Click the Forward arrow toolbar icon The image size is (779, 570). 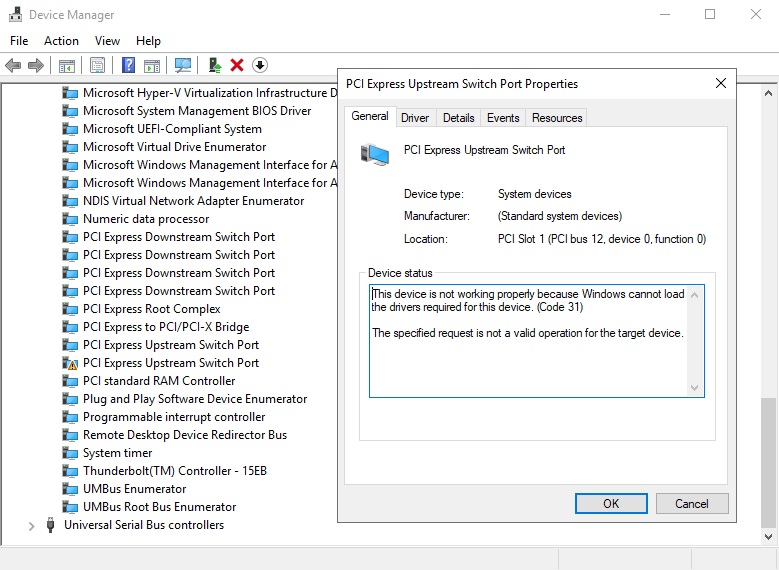click(36, 65)
